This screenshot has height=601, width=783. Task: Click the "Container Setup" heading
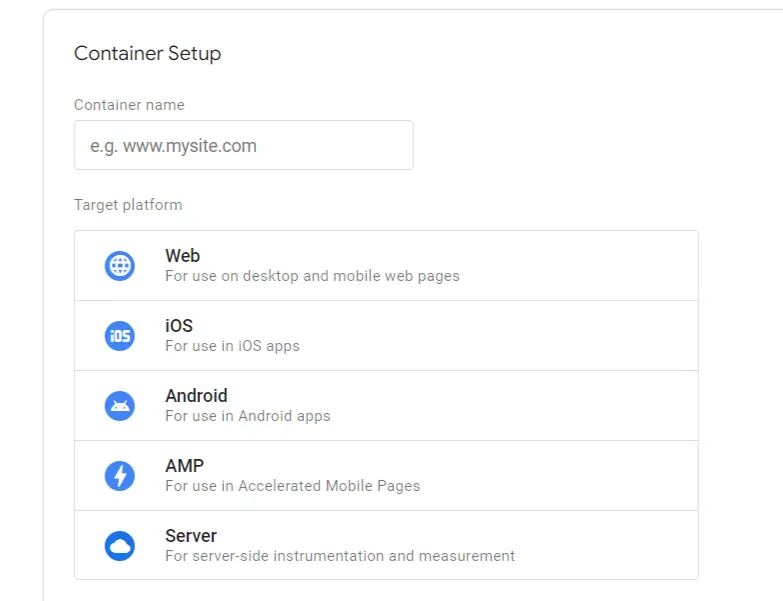(x=148, y=53)
